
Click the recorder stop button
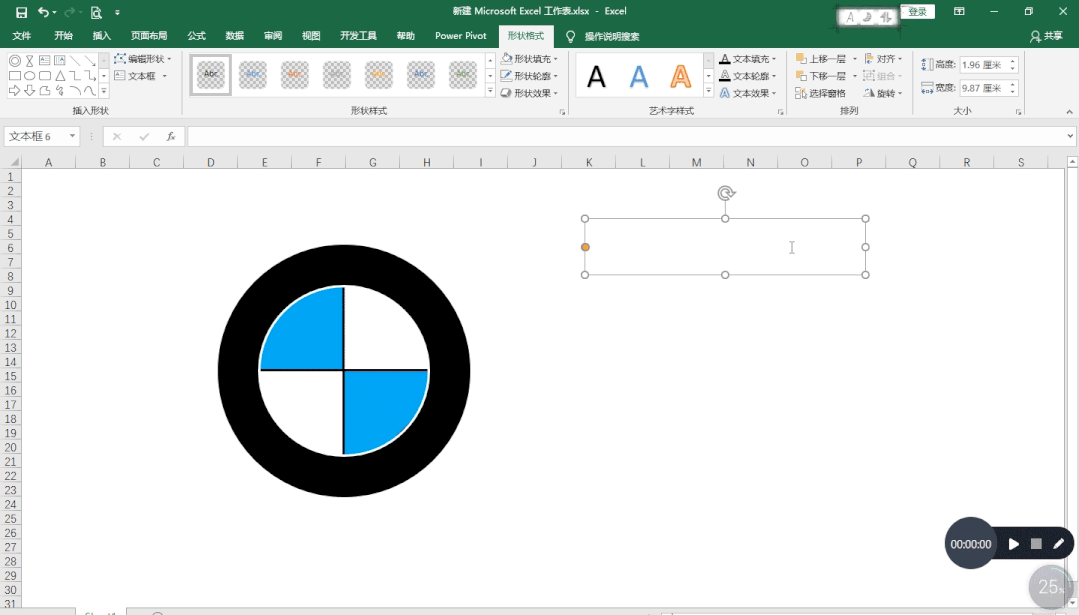1036,544
